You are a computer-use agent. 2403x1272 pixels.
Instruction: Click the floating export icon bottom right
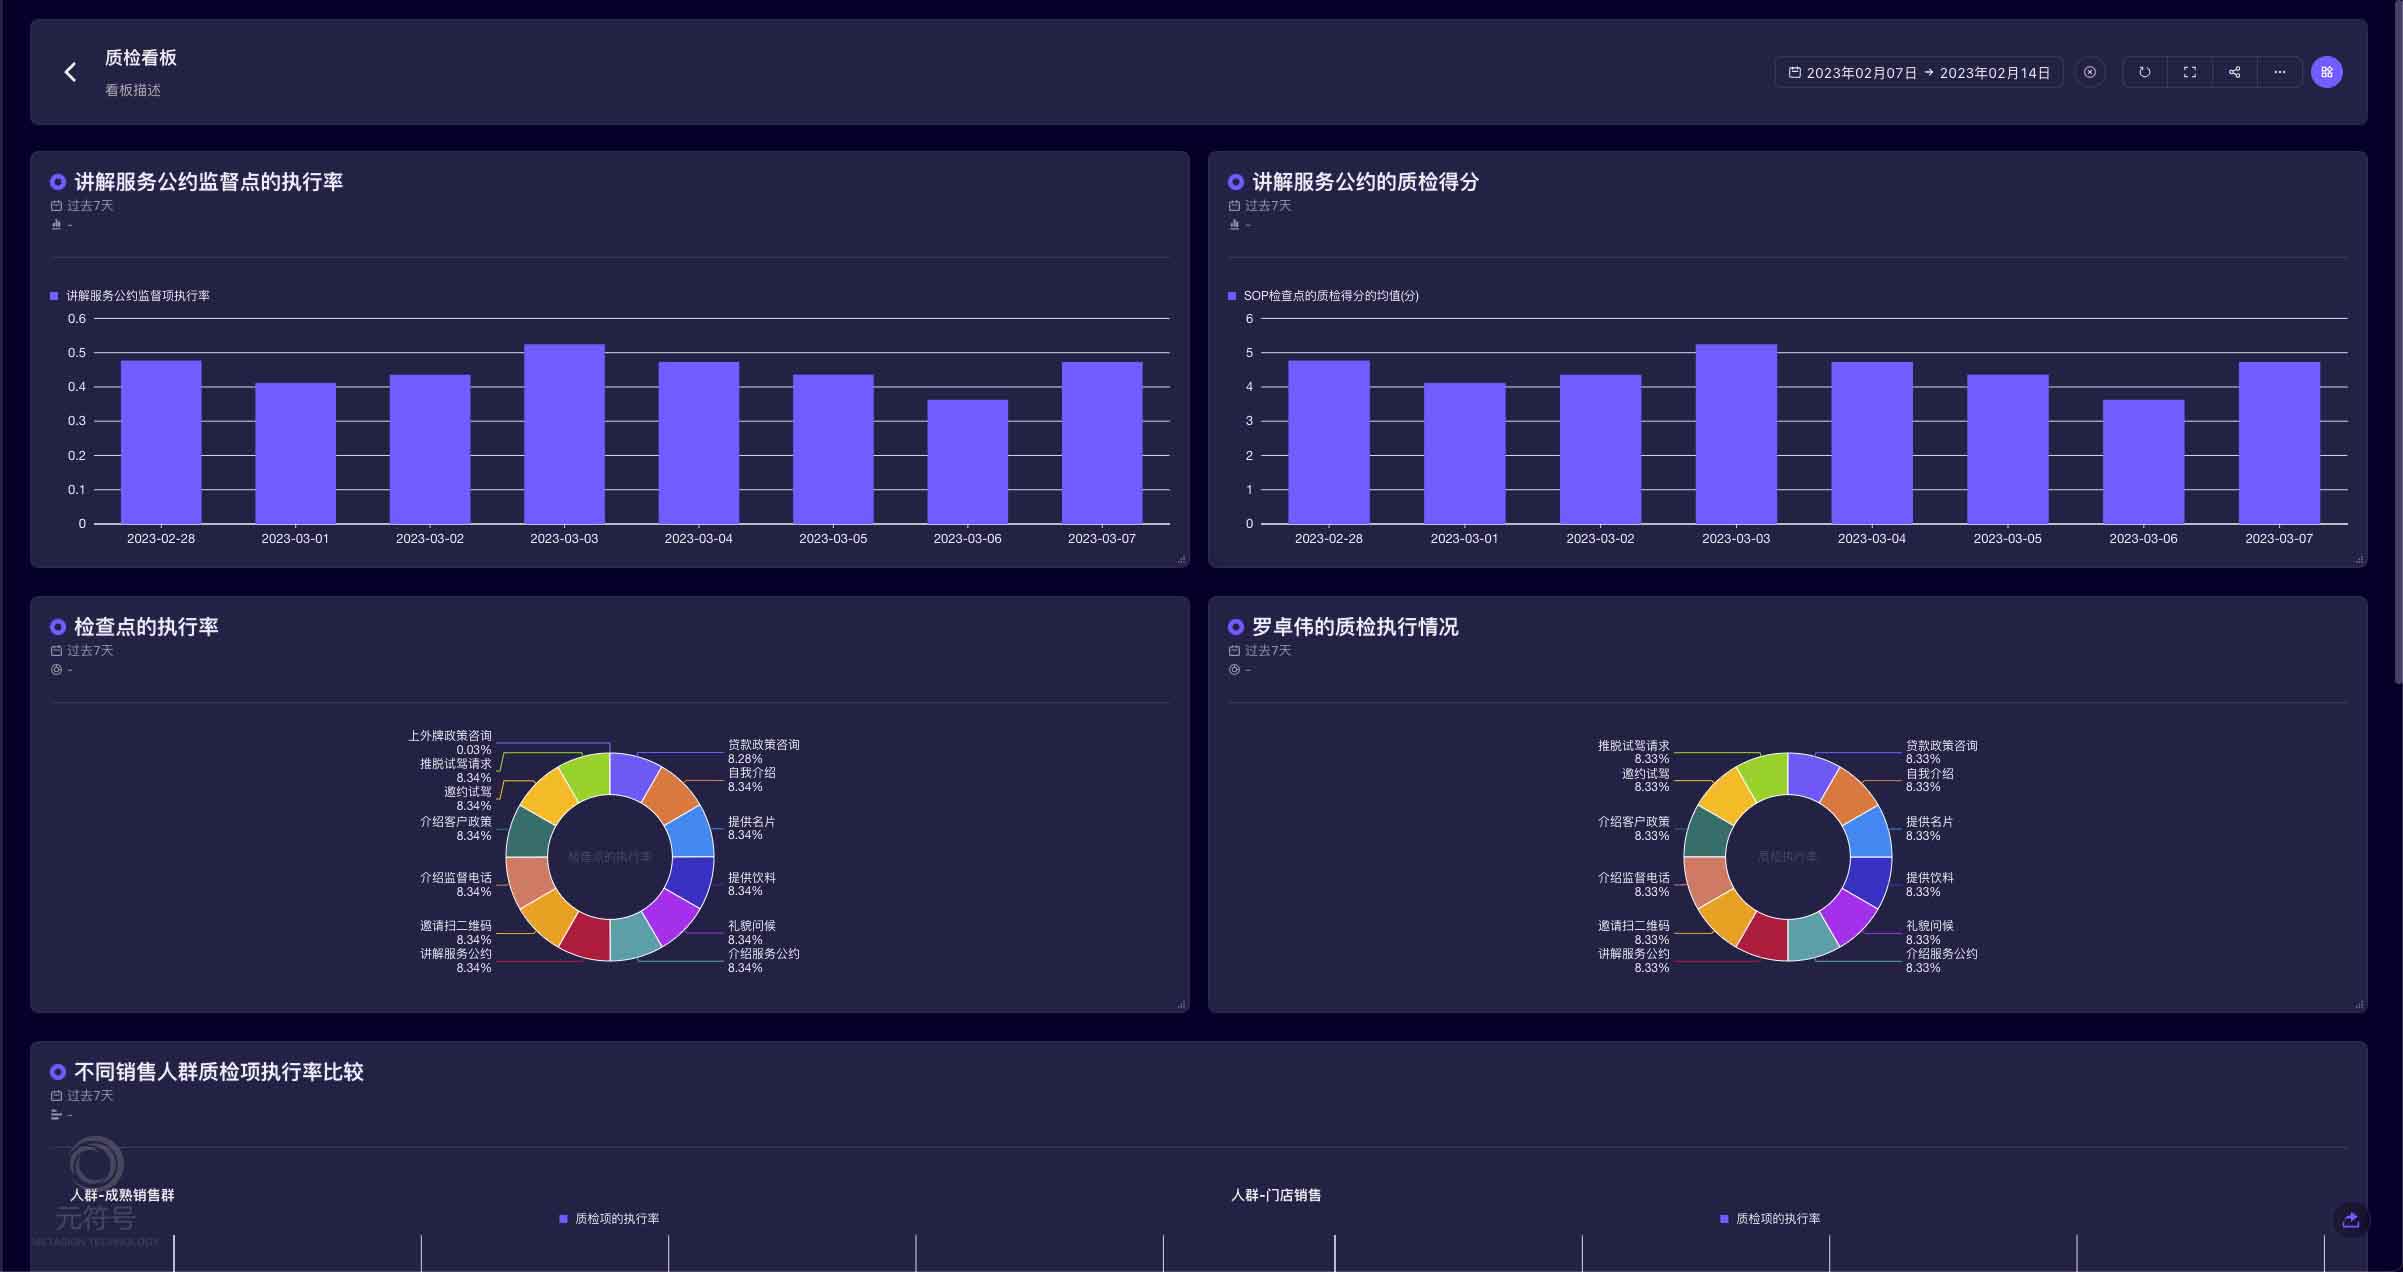(x=2350, y=1220)
